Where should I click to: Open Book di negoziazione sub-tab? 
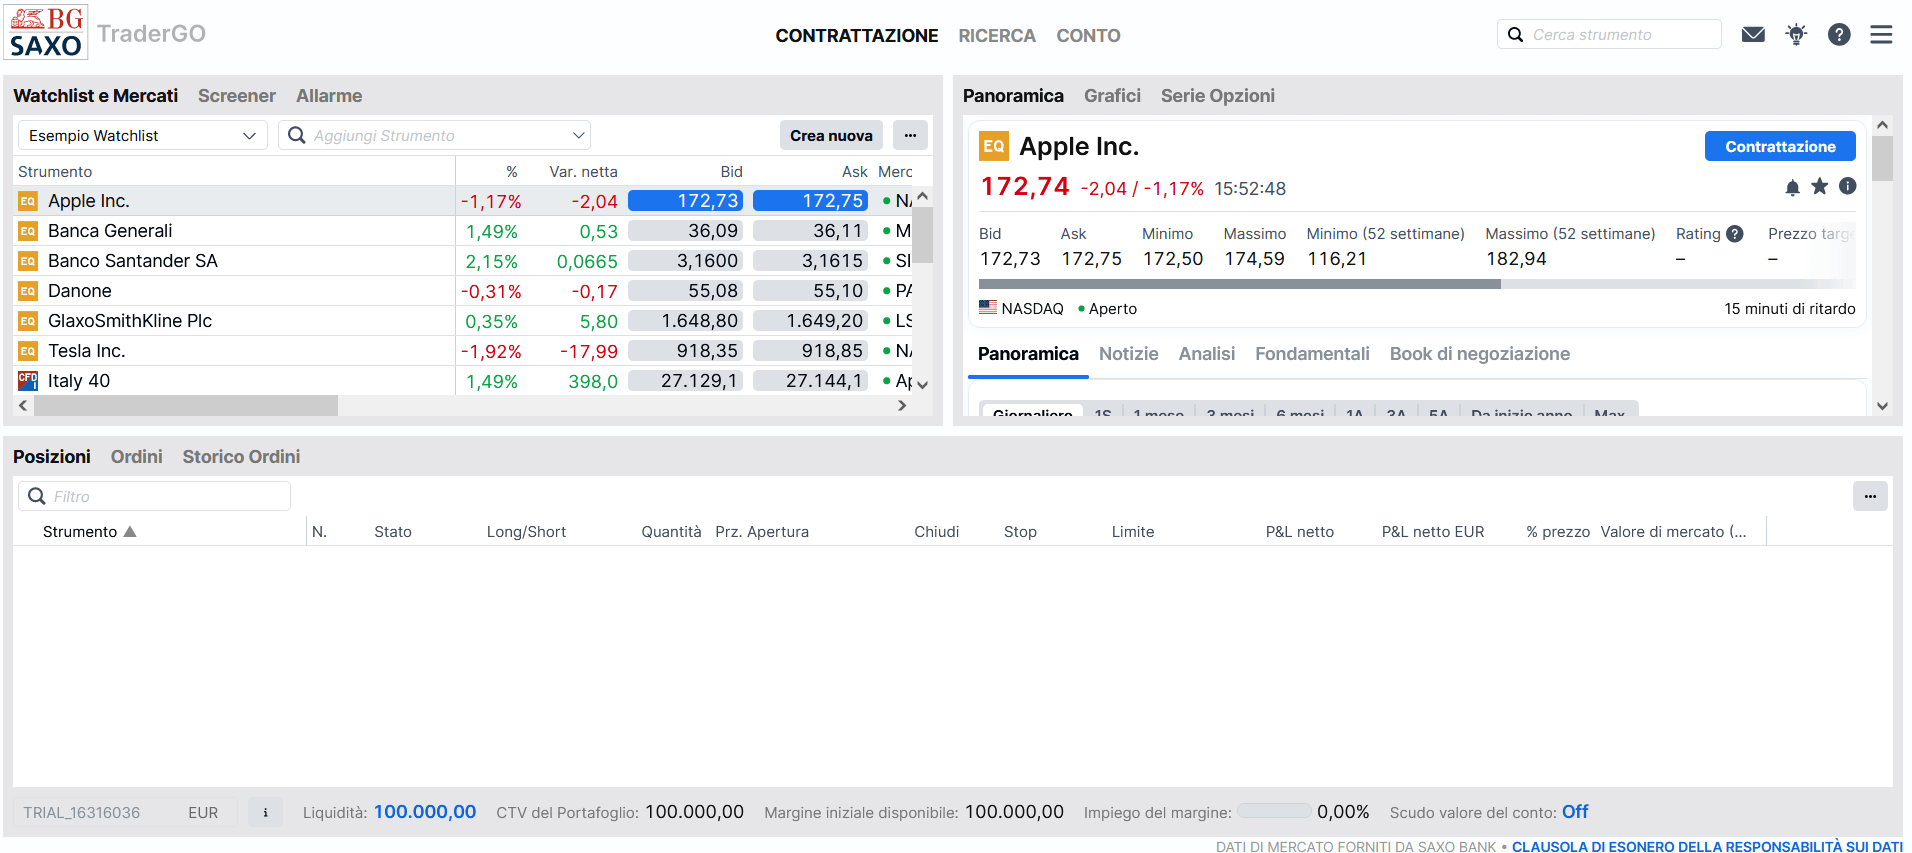[x=1480, y=354]
